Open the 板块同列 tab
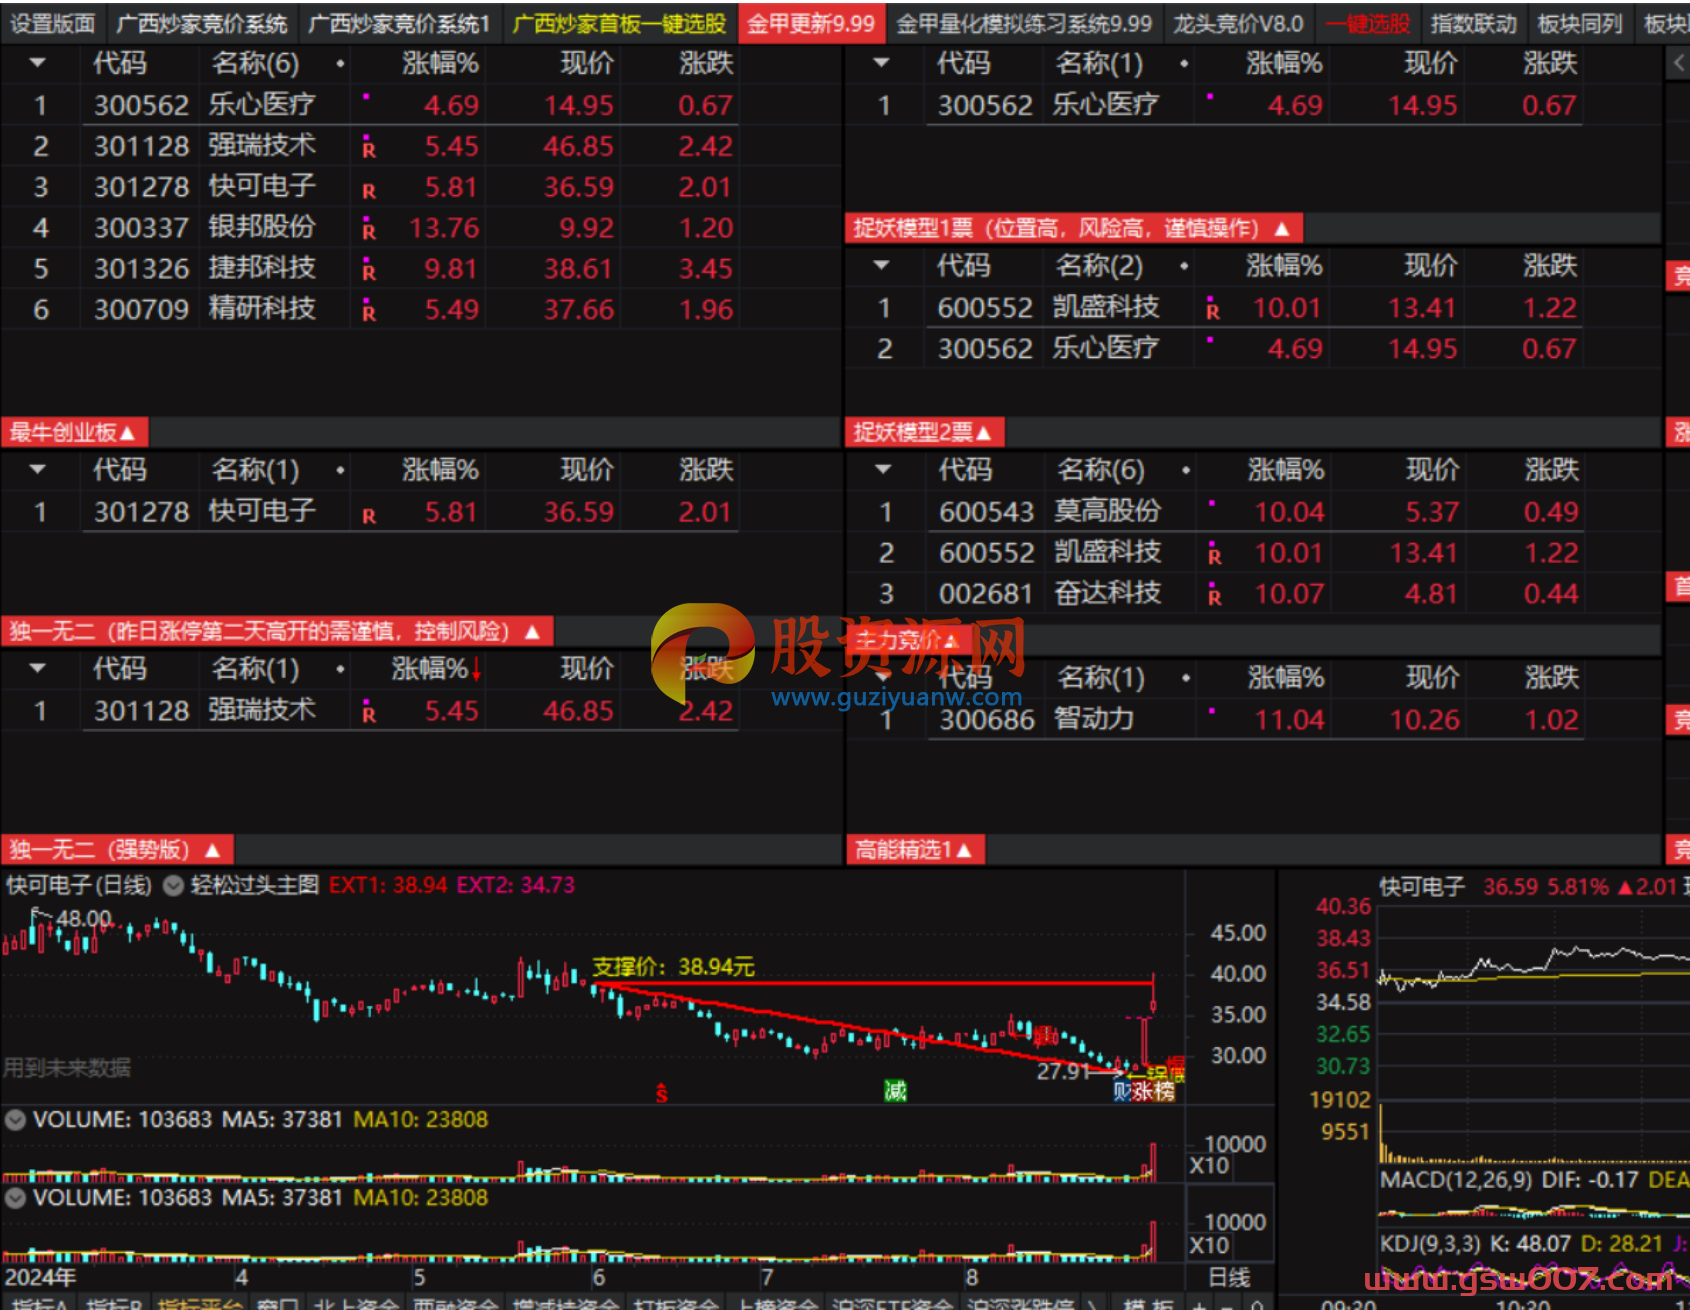Screen dimensions: 1690x1310 tap(1580, 22)
